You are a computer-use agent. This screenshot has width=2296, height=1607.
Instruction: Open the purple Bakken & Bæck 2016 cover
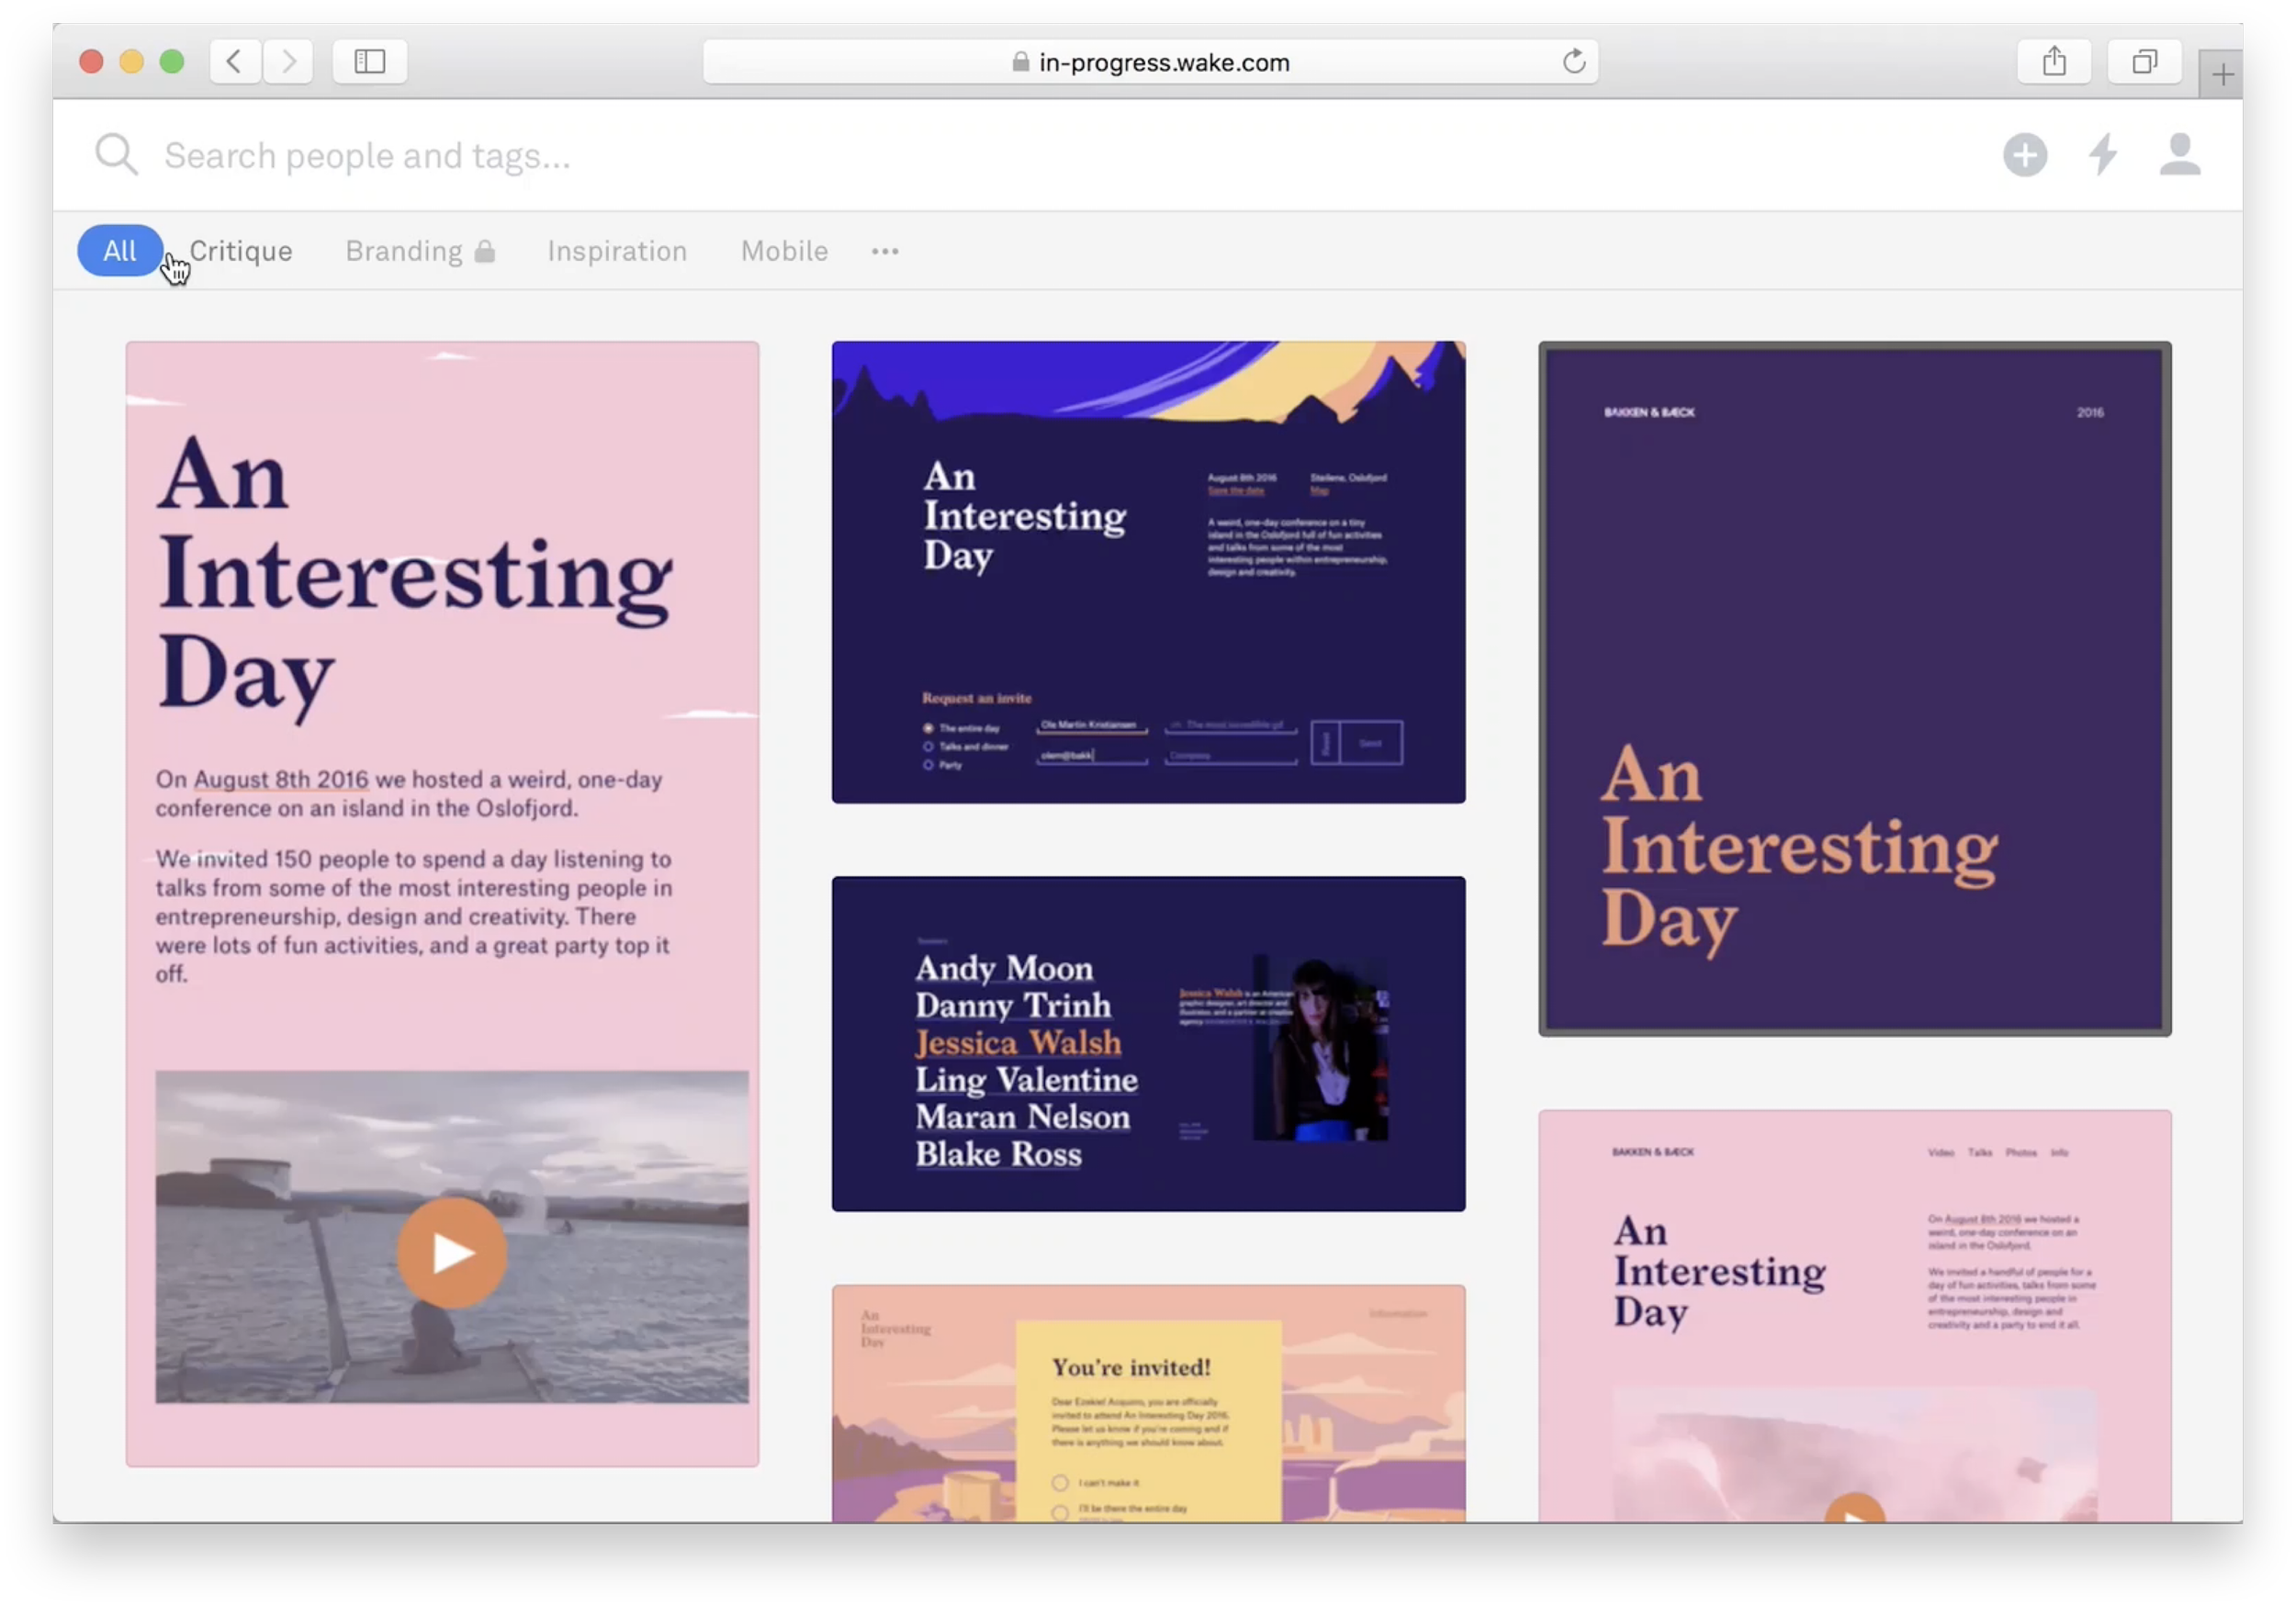(x=1854, y=688)
